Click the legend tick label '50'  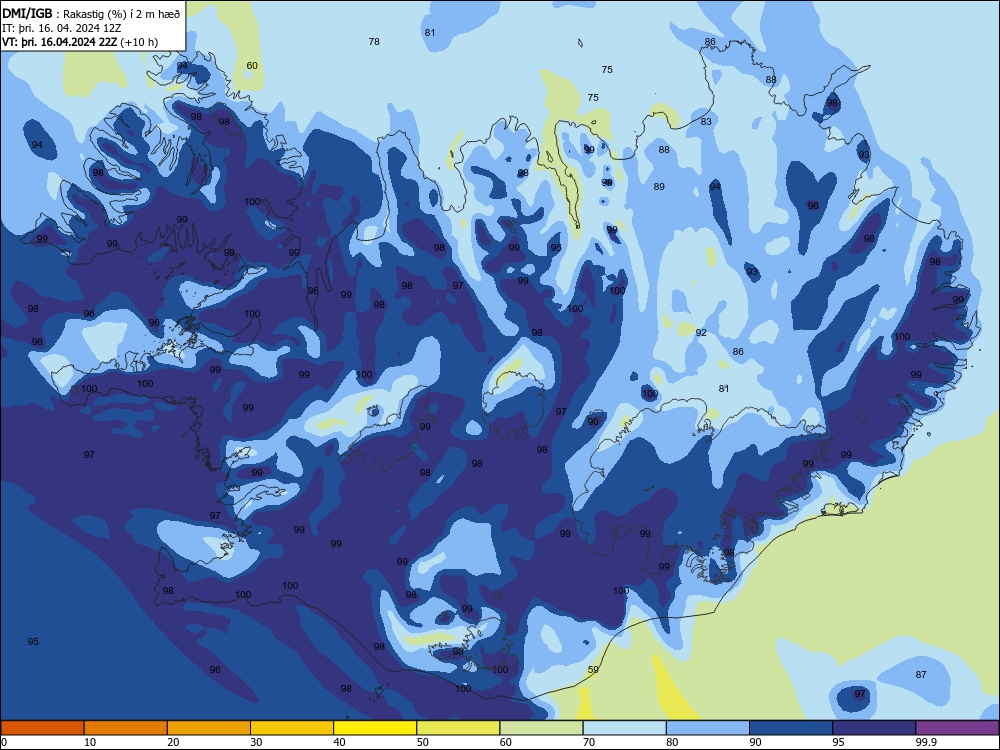tap(423, 742)
